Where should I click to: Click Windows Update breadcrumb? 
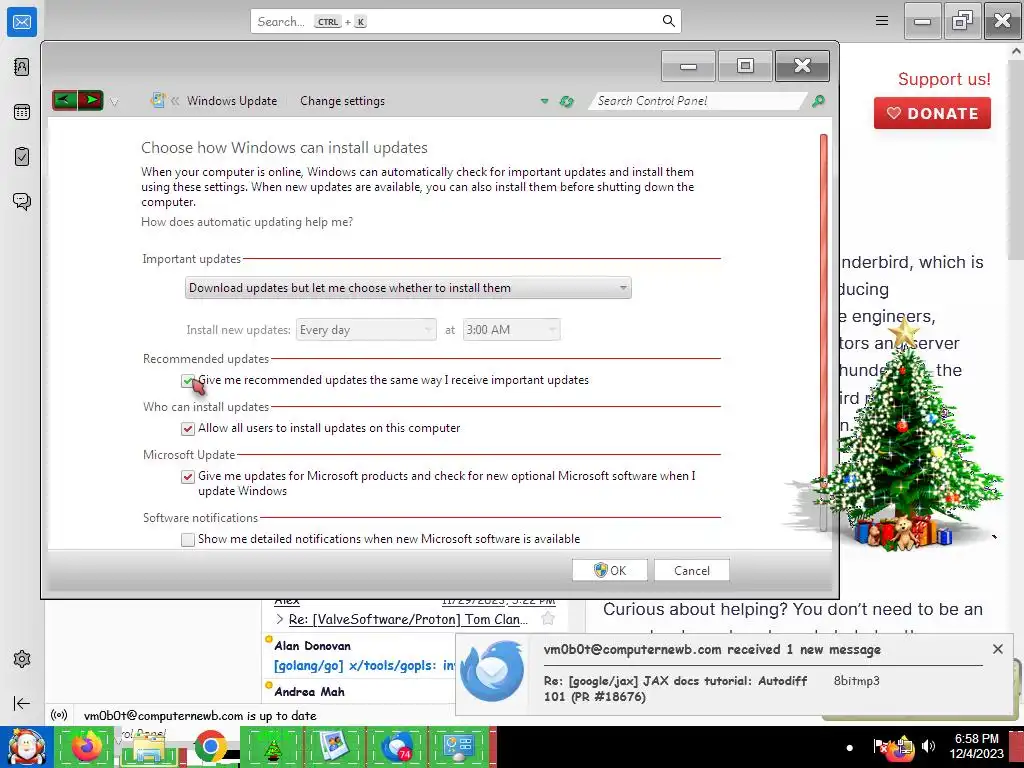(x=232, y=101)
